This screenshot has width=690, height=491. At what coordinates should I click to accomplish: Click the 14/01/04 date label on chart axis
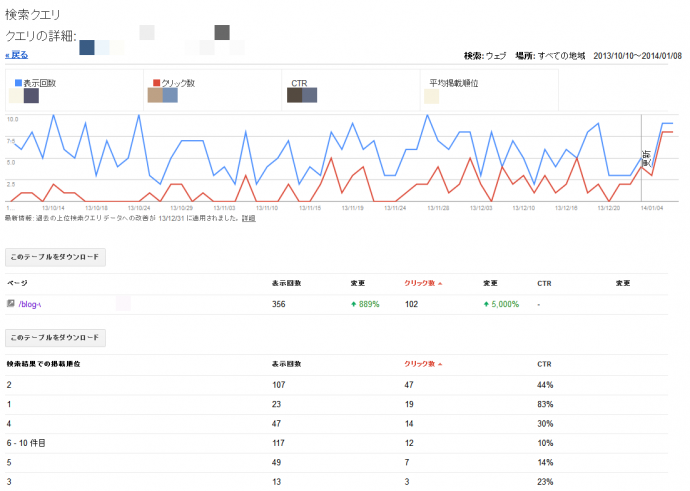[x=652, y=208]
